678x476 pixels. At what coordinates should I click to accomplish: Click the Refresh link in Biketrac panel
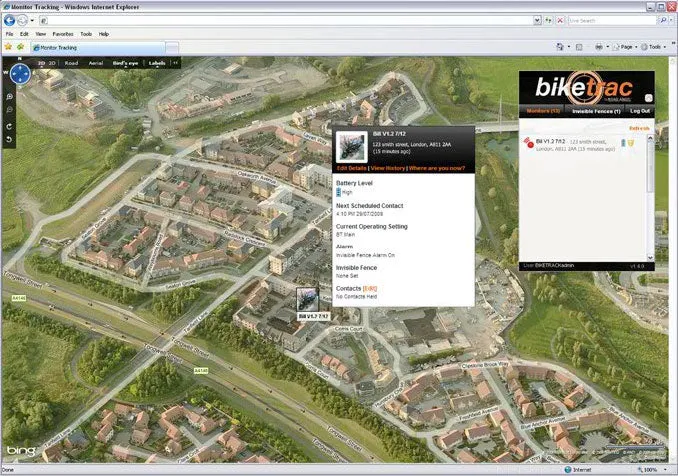[639, 128]
